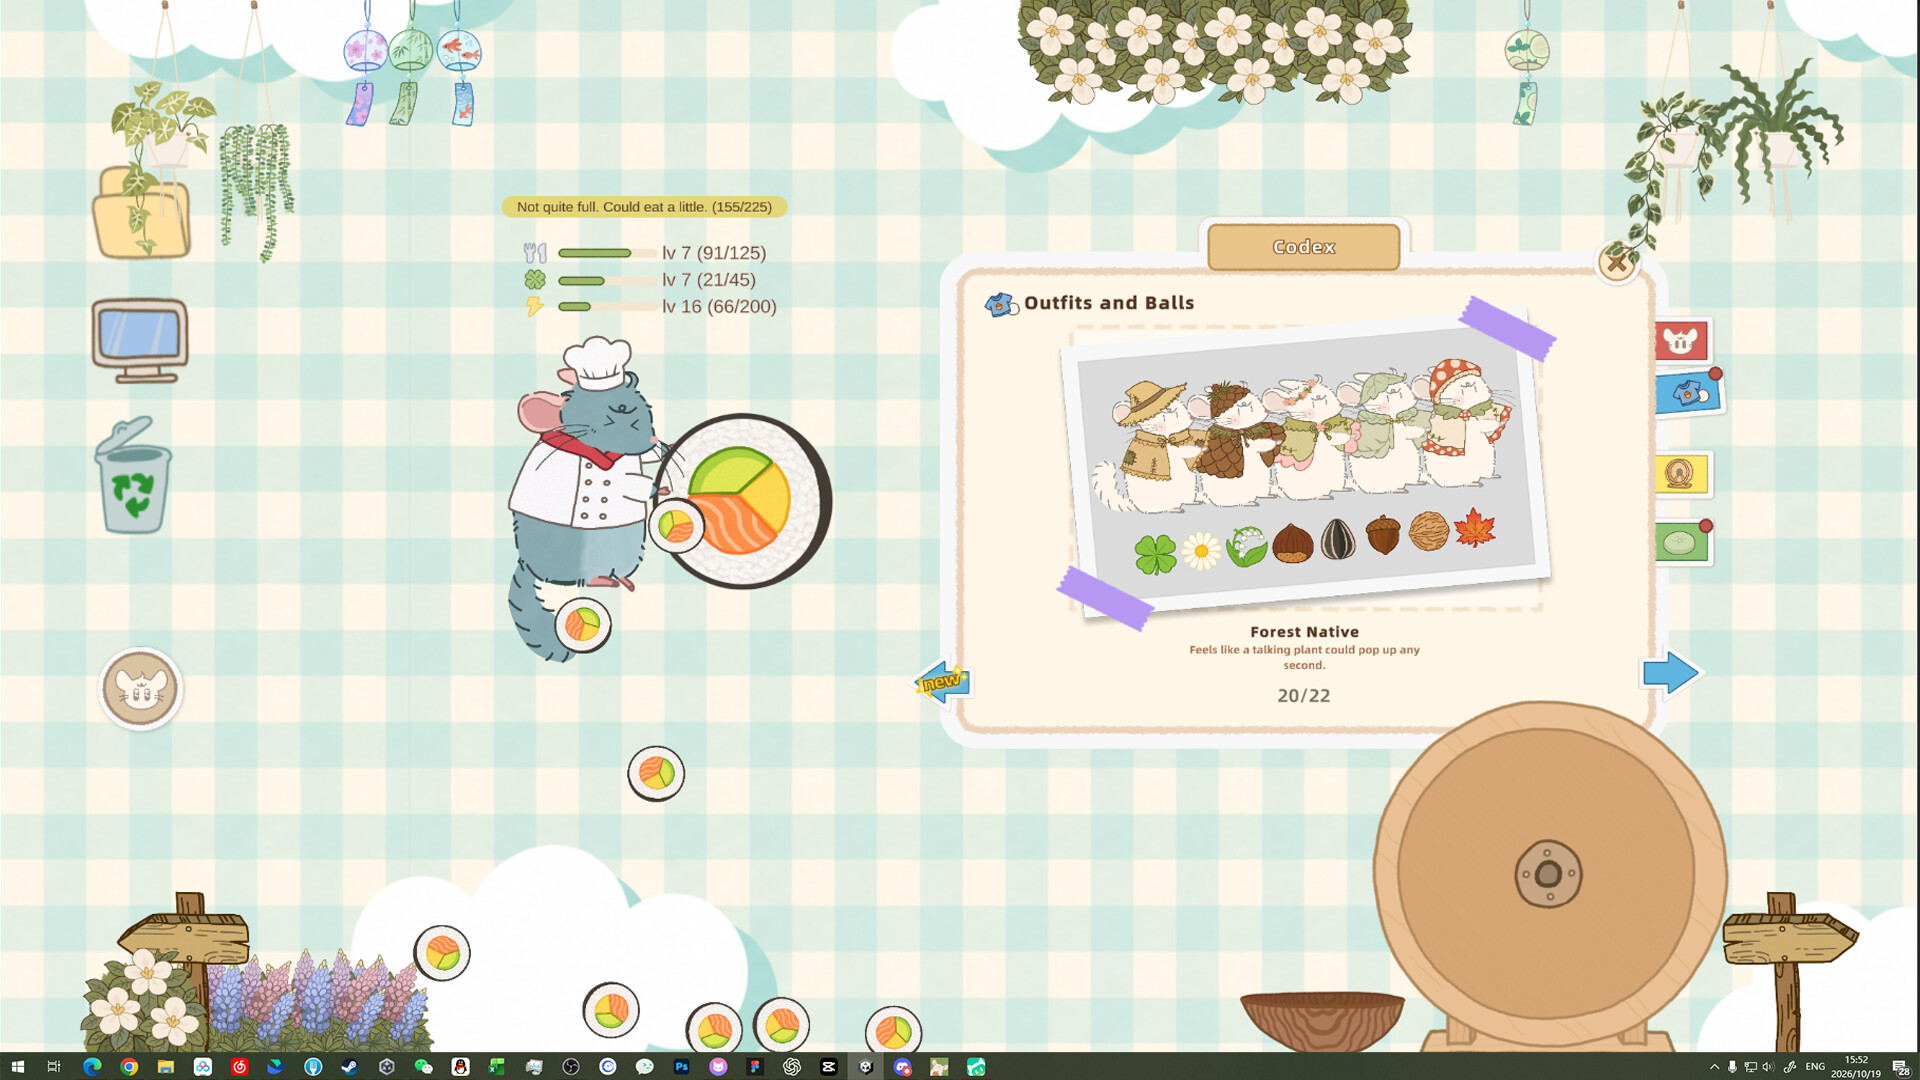The image size is (1920, 1080).
Task: Open the red chinchilla face side tab
Action: (x=1682, y=341)
